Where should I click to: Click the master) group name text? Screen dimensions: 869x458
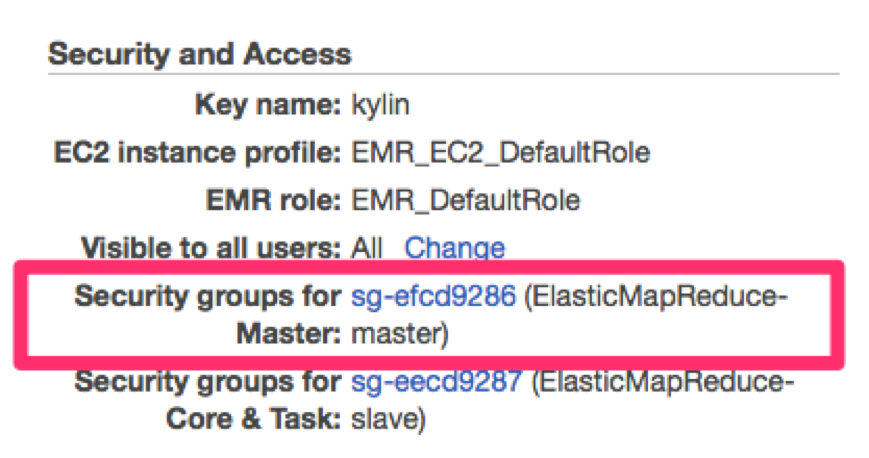(x=400, y=332)
